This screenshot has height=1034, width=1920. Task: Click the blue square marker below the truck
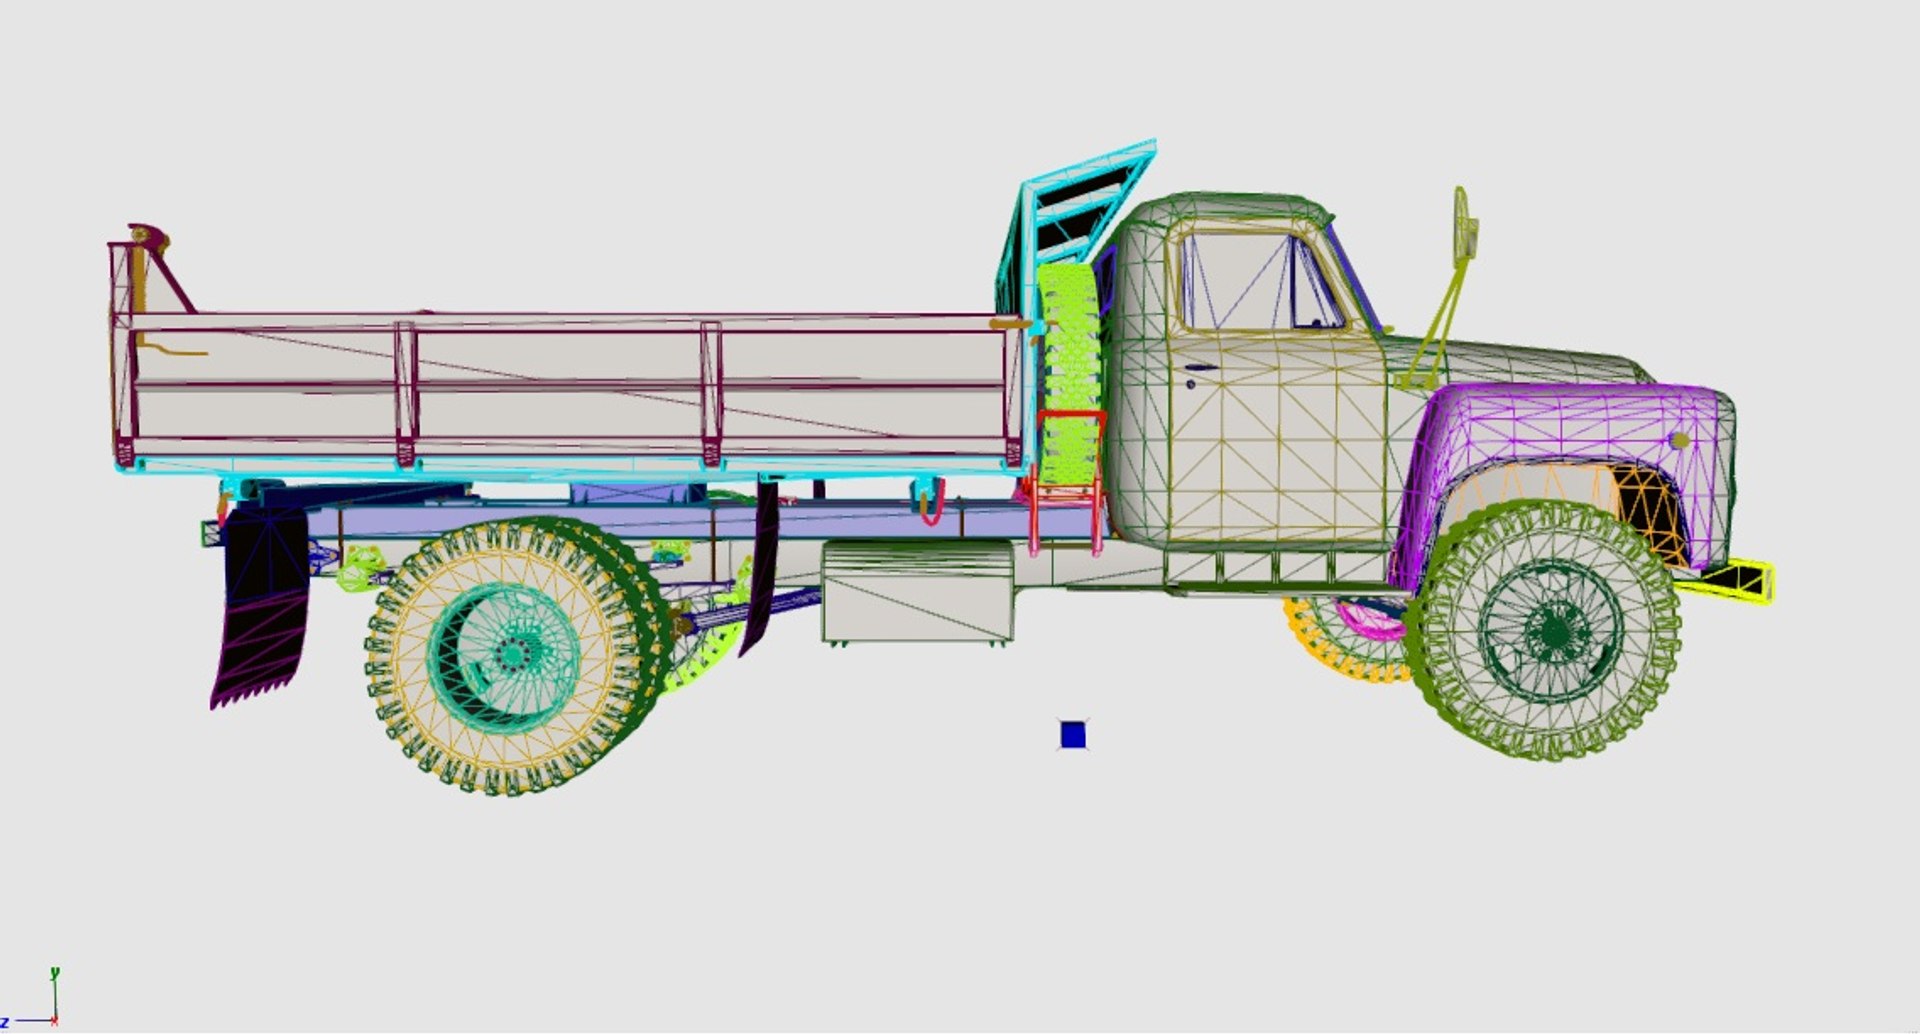click(x=1072, y=735)
